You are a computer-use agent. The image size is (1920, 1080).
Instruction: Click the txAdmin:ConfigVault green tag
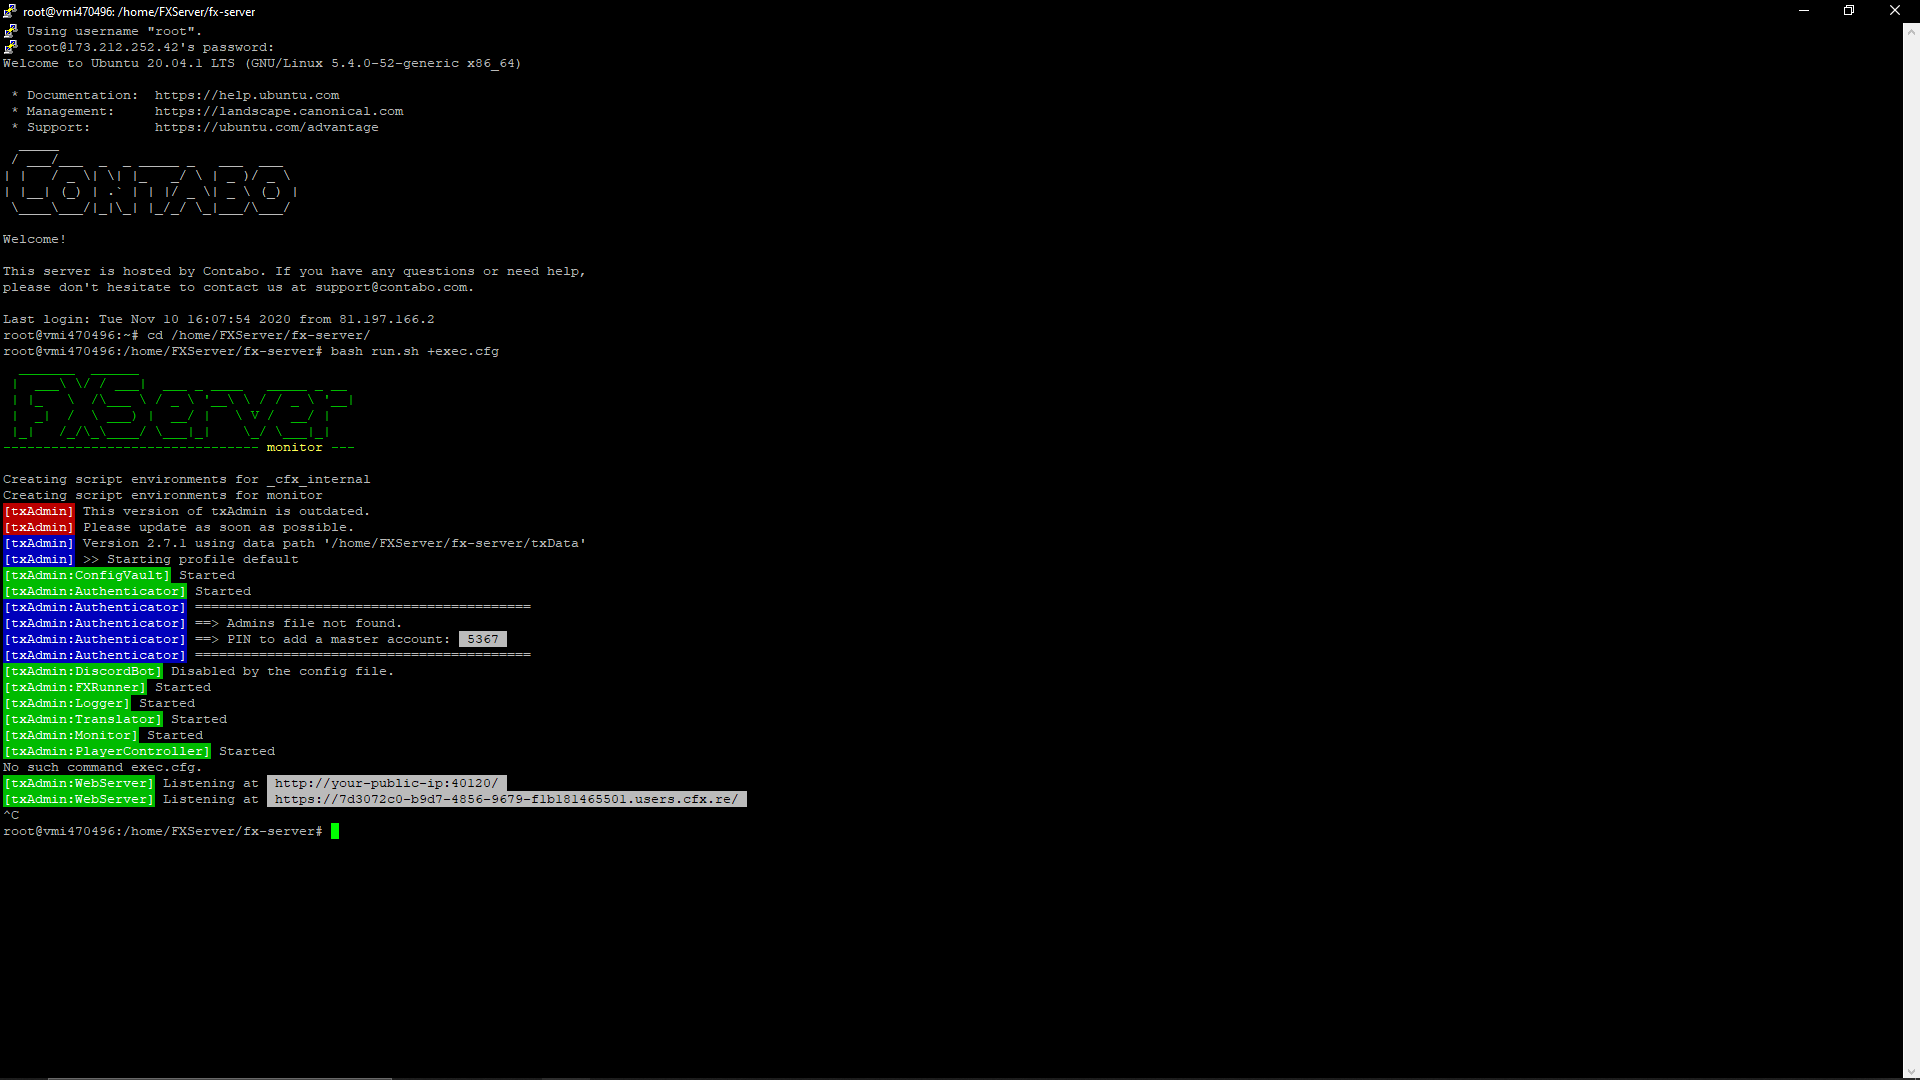point(87,575)
